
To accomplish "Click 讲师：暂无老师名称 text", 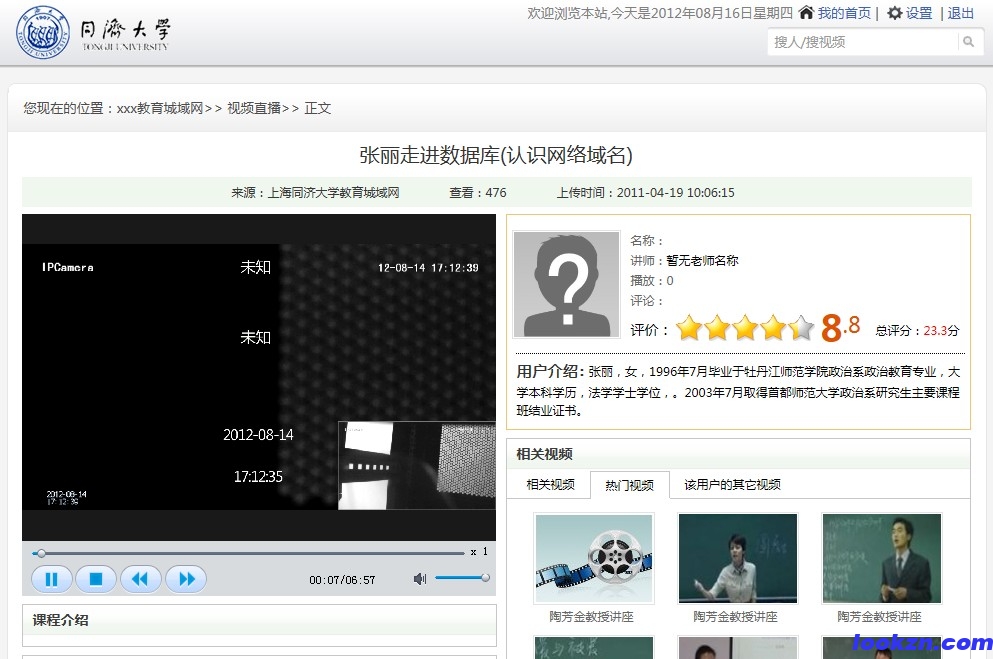I will [684, 261].
